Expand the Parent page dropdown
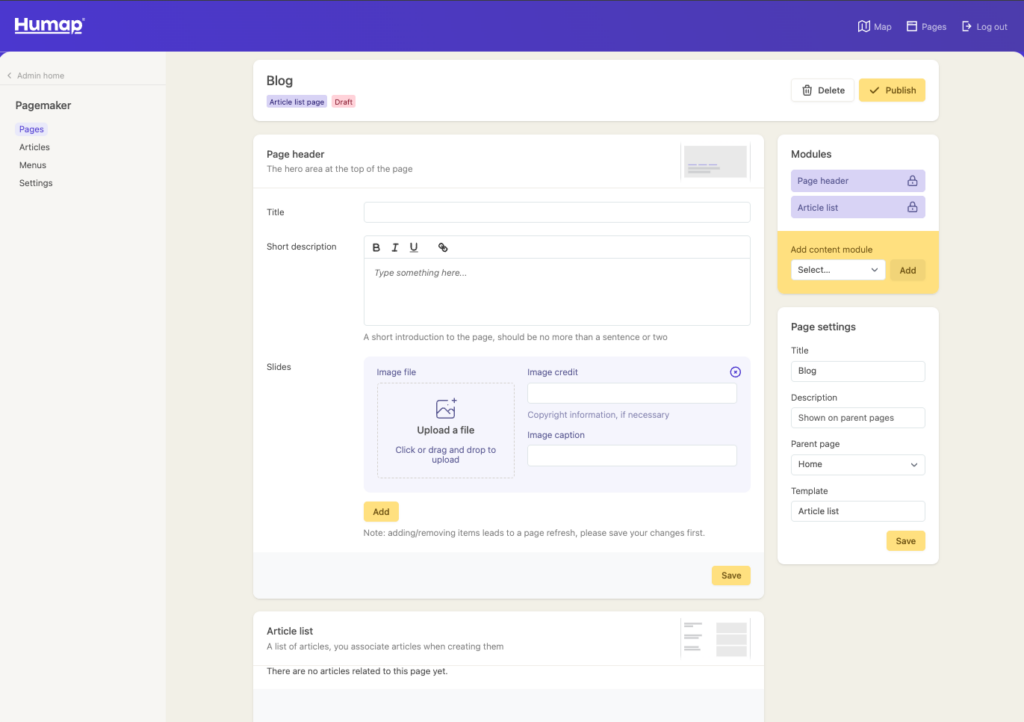Viewport: 1024px width, 722px height. click(857, 465)
